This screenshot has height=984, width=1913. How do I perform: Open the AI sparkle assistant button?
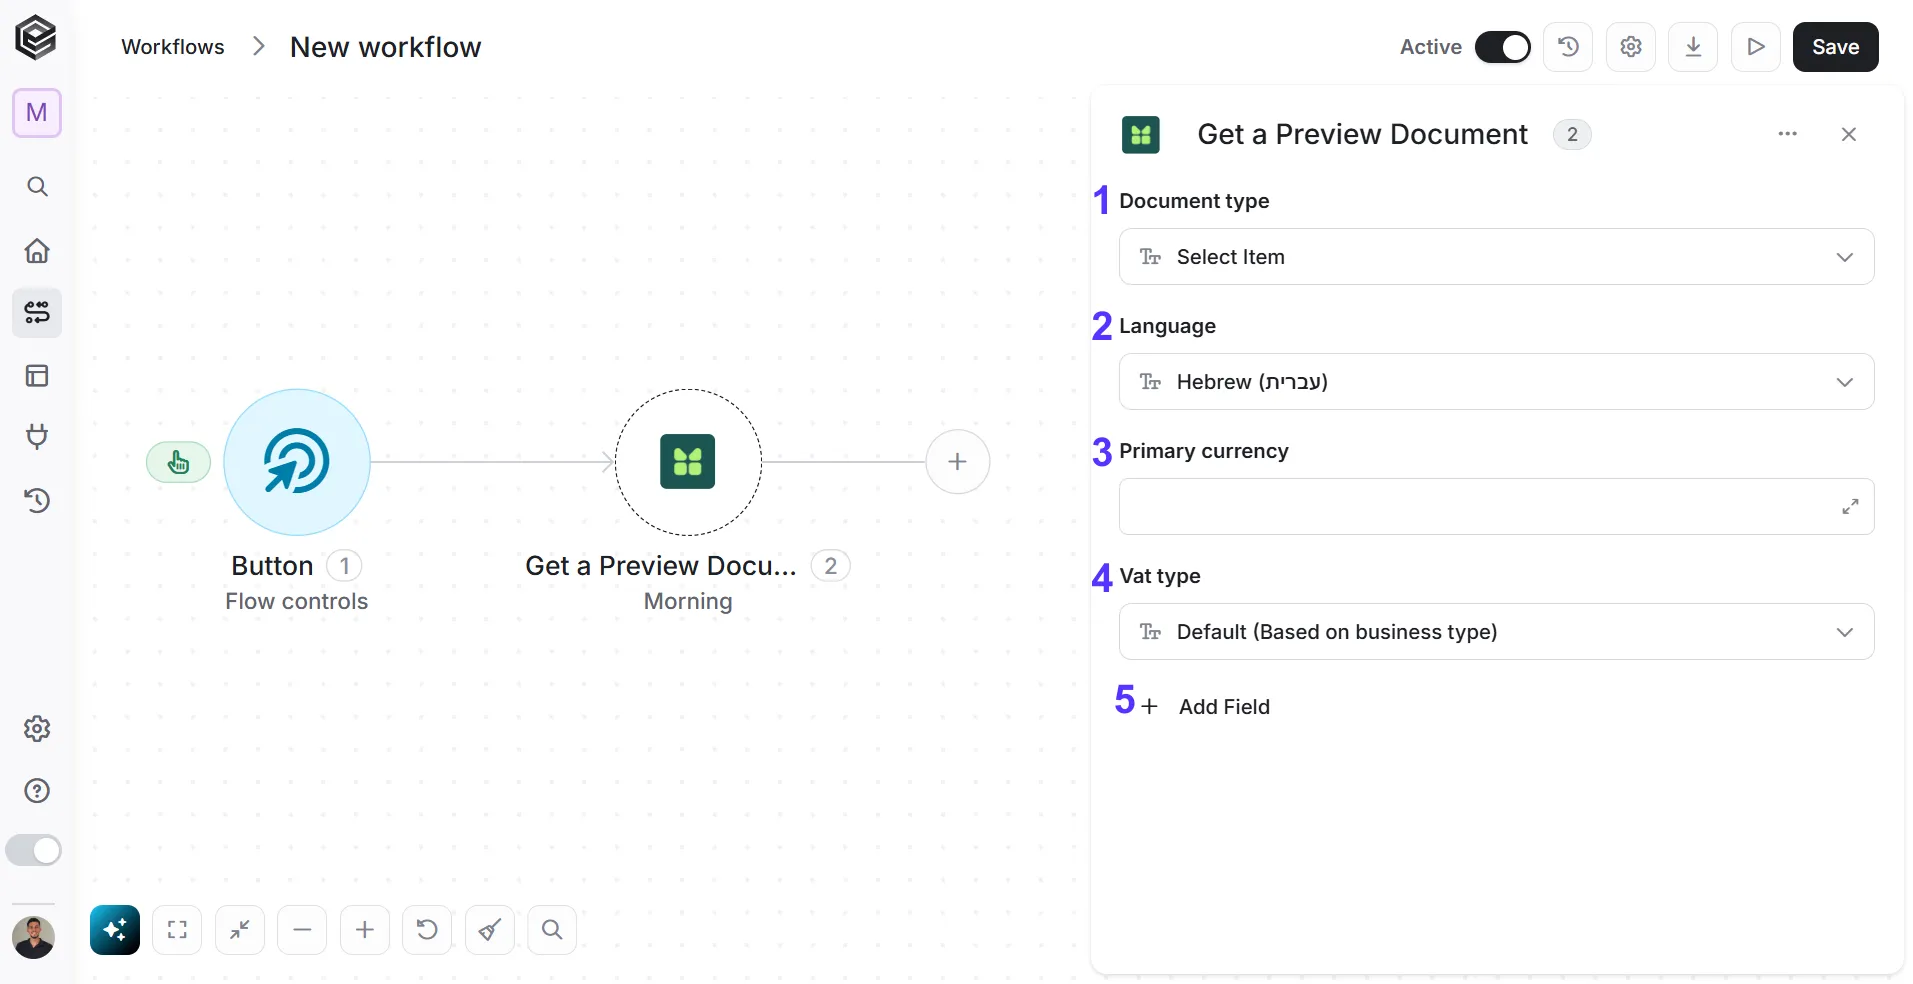pos(115,930)
